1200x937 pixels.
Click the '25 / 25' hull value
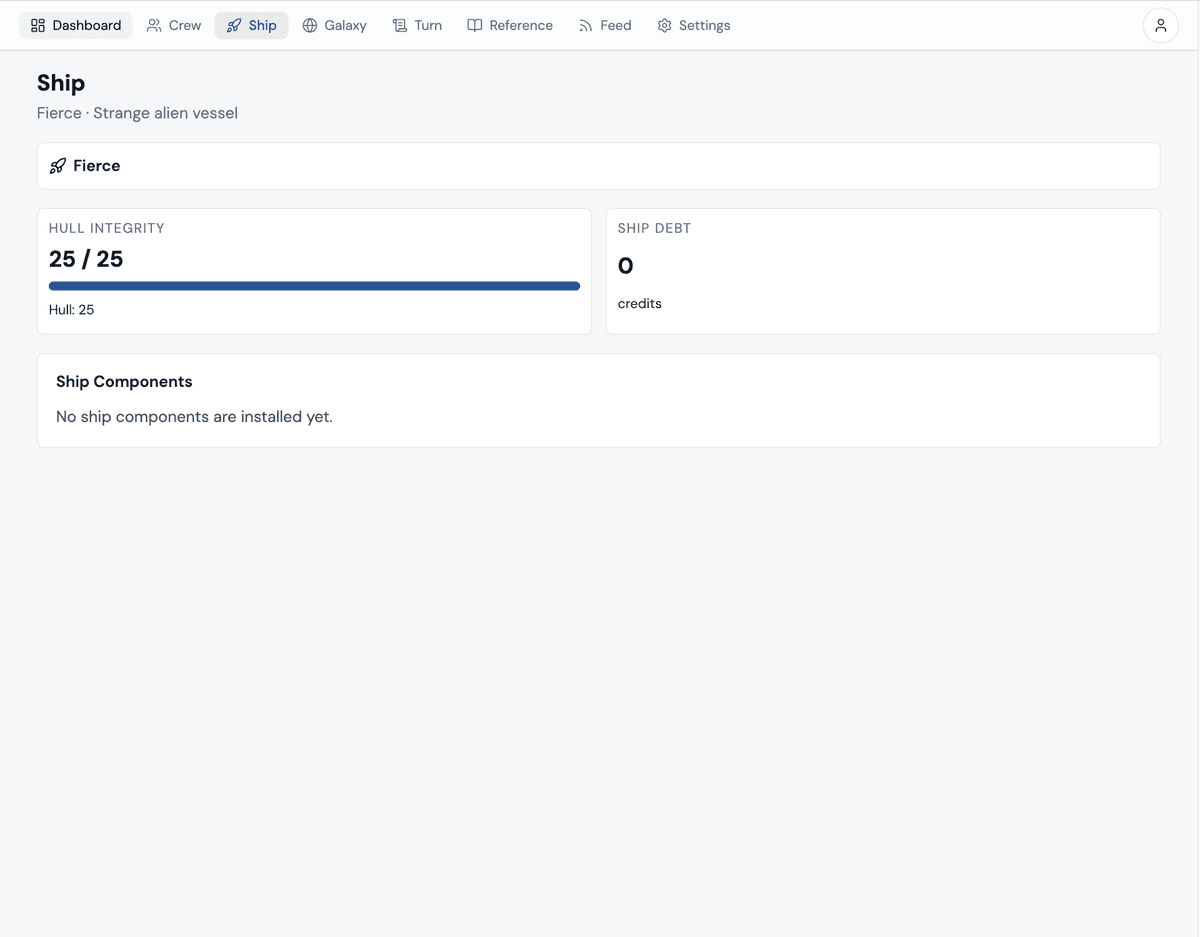pyautogui.click(x=86, y=259)
